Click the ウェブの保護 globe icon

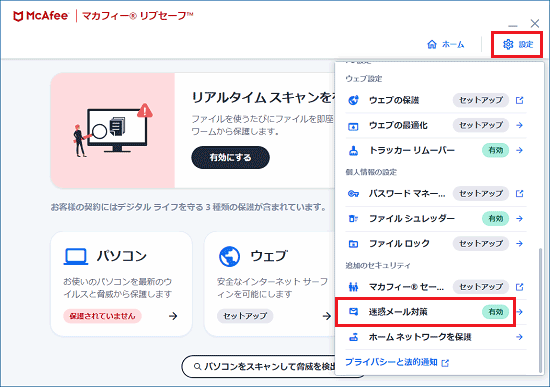point(353,100)
